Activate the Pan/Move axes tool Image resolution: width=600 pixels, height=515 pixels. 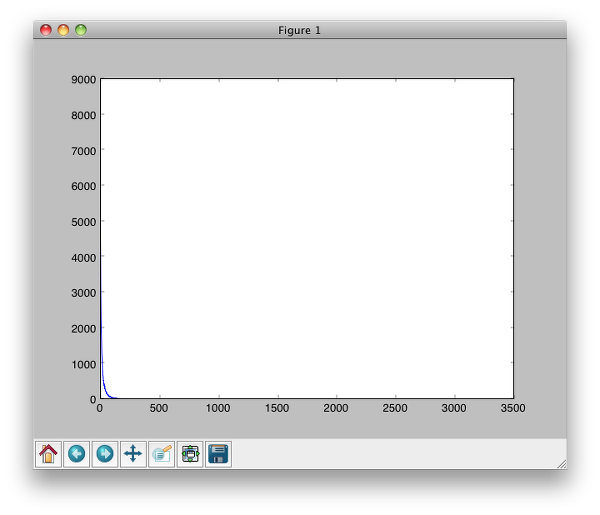click(133, 454)
